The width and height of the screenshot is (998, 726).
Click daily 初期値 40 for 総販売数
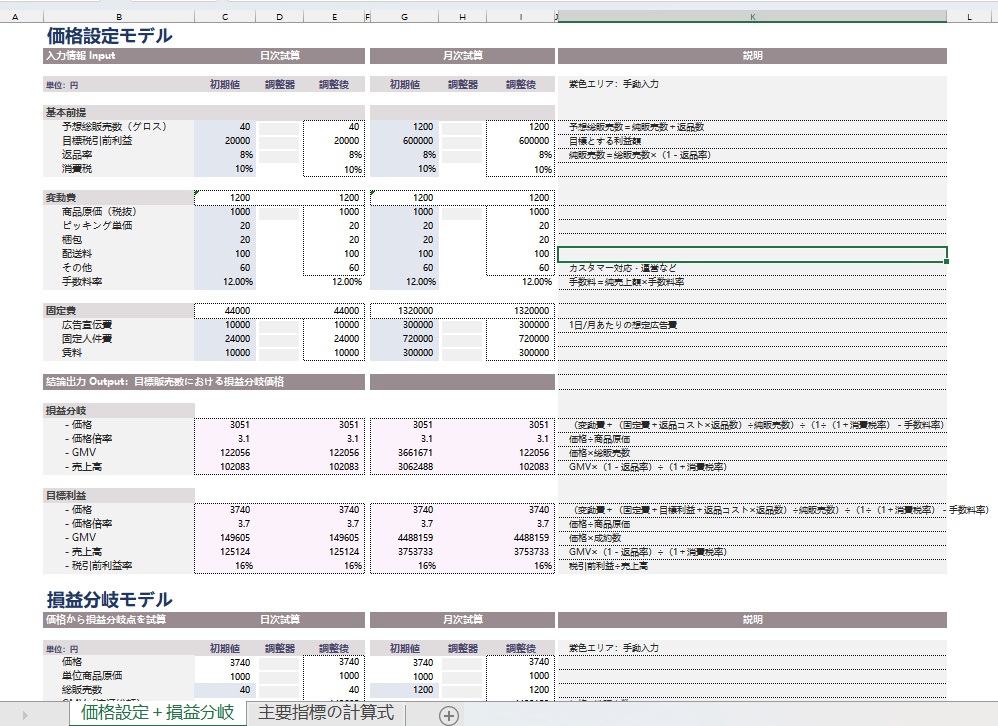click(225, 690)
